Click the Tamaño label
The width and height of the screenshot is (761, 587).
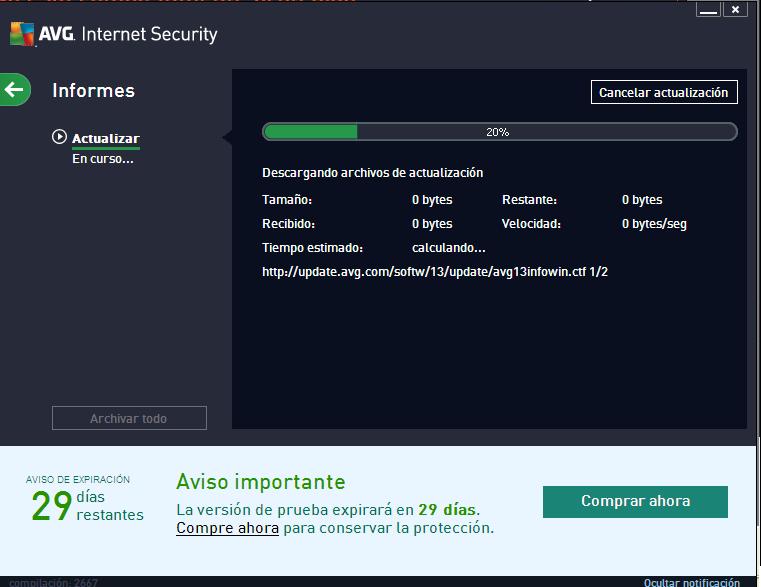point(287,200)
